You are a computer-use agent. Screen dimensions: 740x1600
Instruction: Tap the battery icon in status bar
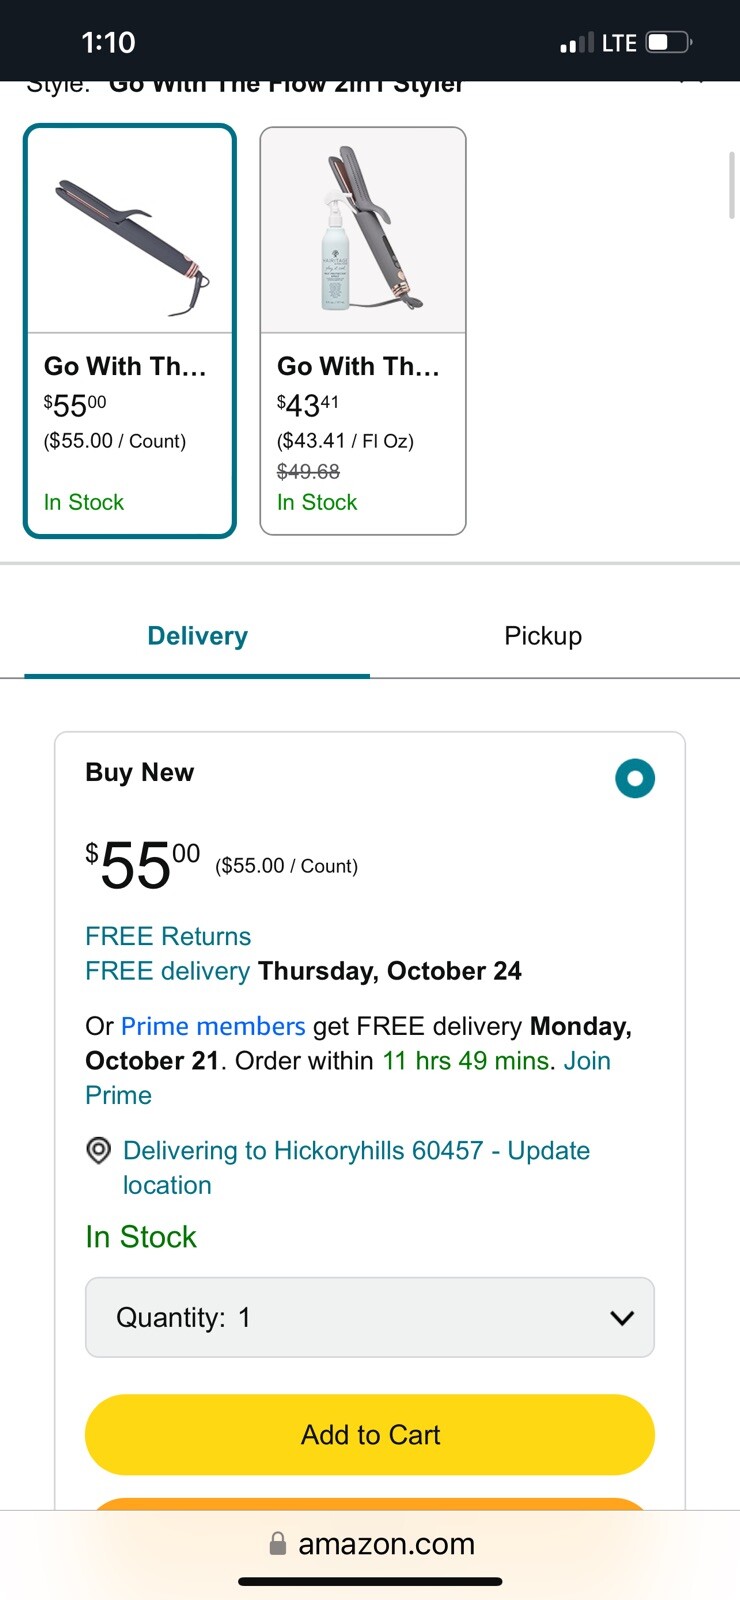[669, 42]
